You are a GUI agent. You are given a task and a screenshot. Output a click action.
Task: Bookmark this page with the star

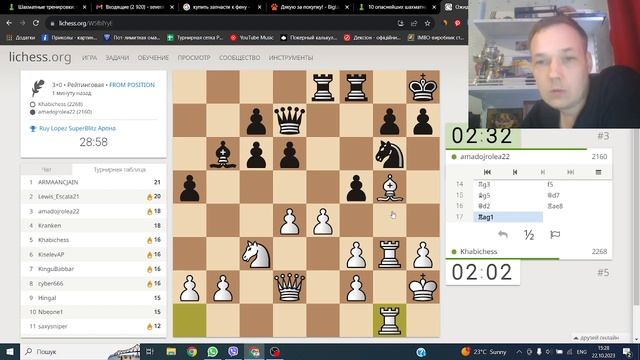(427, 23)
